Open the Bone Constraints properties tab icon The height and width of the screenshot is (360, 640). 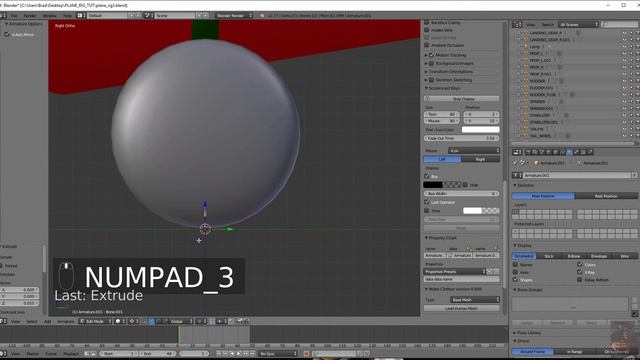click(583, 152)
